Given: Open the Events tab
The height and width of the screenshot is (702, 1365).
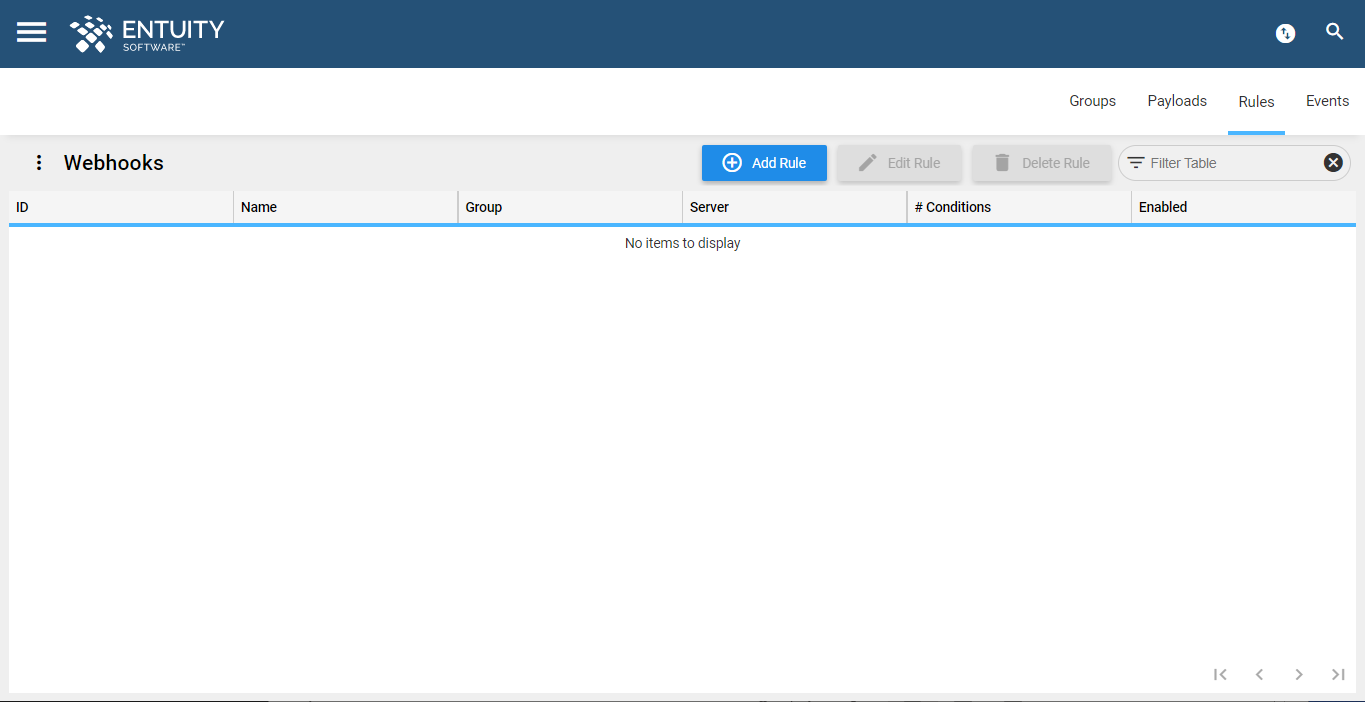Looking at the screenshot, I should pos(1327,100).
